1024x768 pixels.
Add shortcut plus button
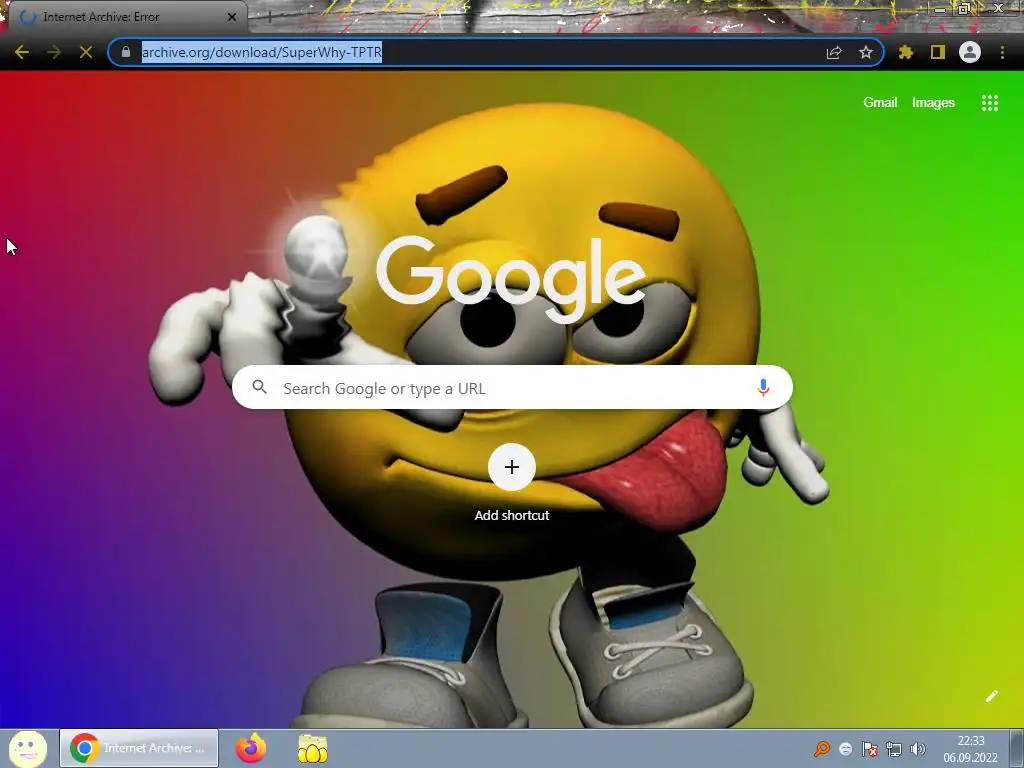pos(512,467)
